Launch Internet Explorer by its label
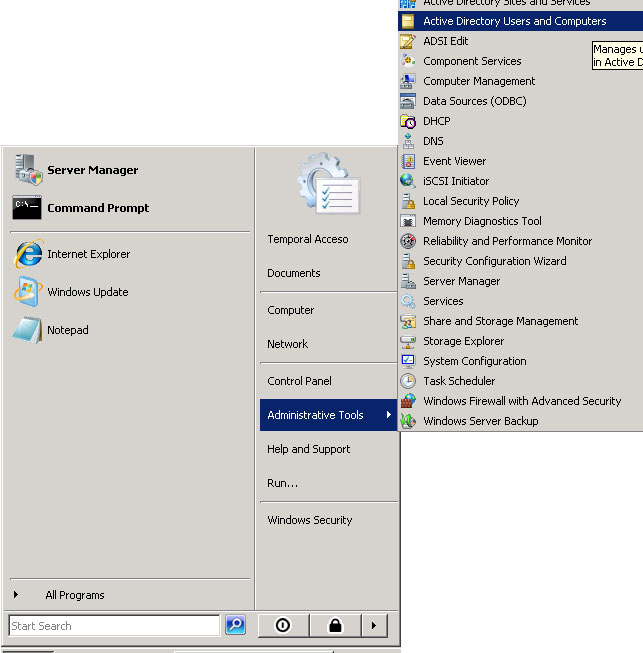The width and height of the screenshot is (643, 653). tap(89, 254)
